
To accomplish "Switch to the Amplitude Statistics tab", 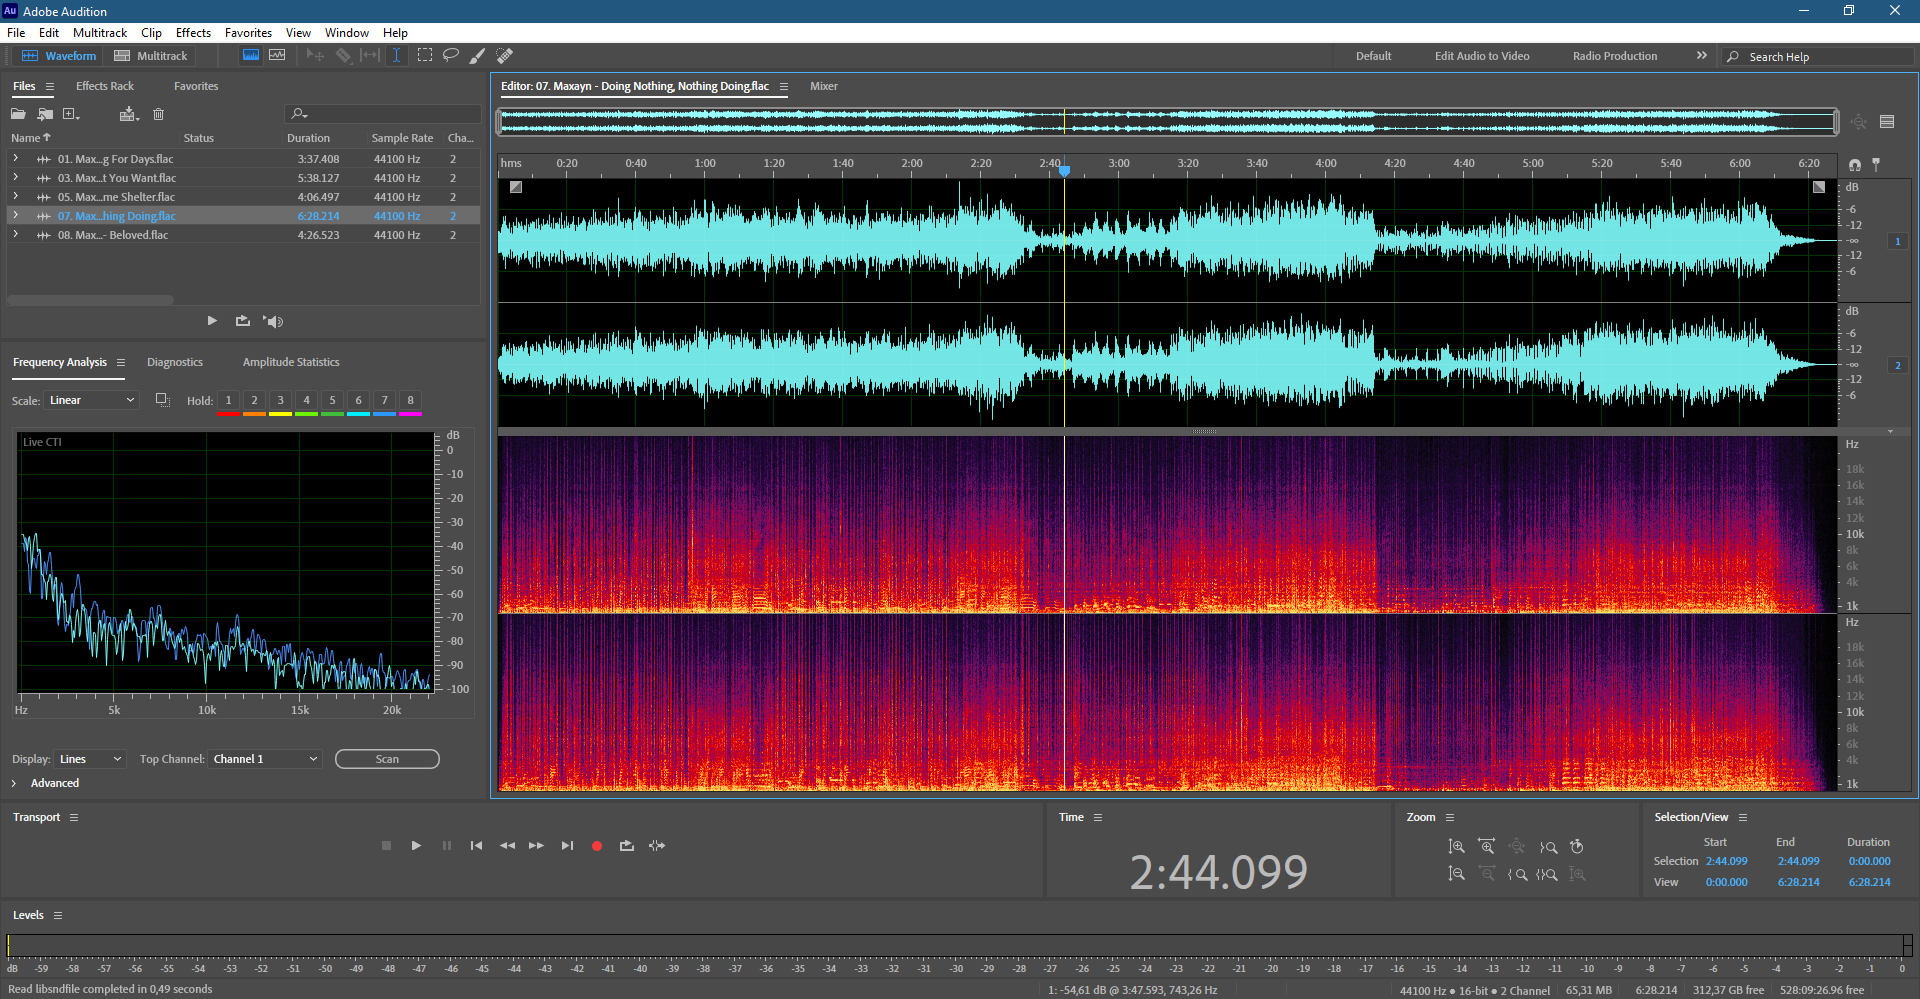I will (x=291, y=362).
